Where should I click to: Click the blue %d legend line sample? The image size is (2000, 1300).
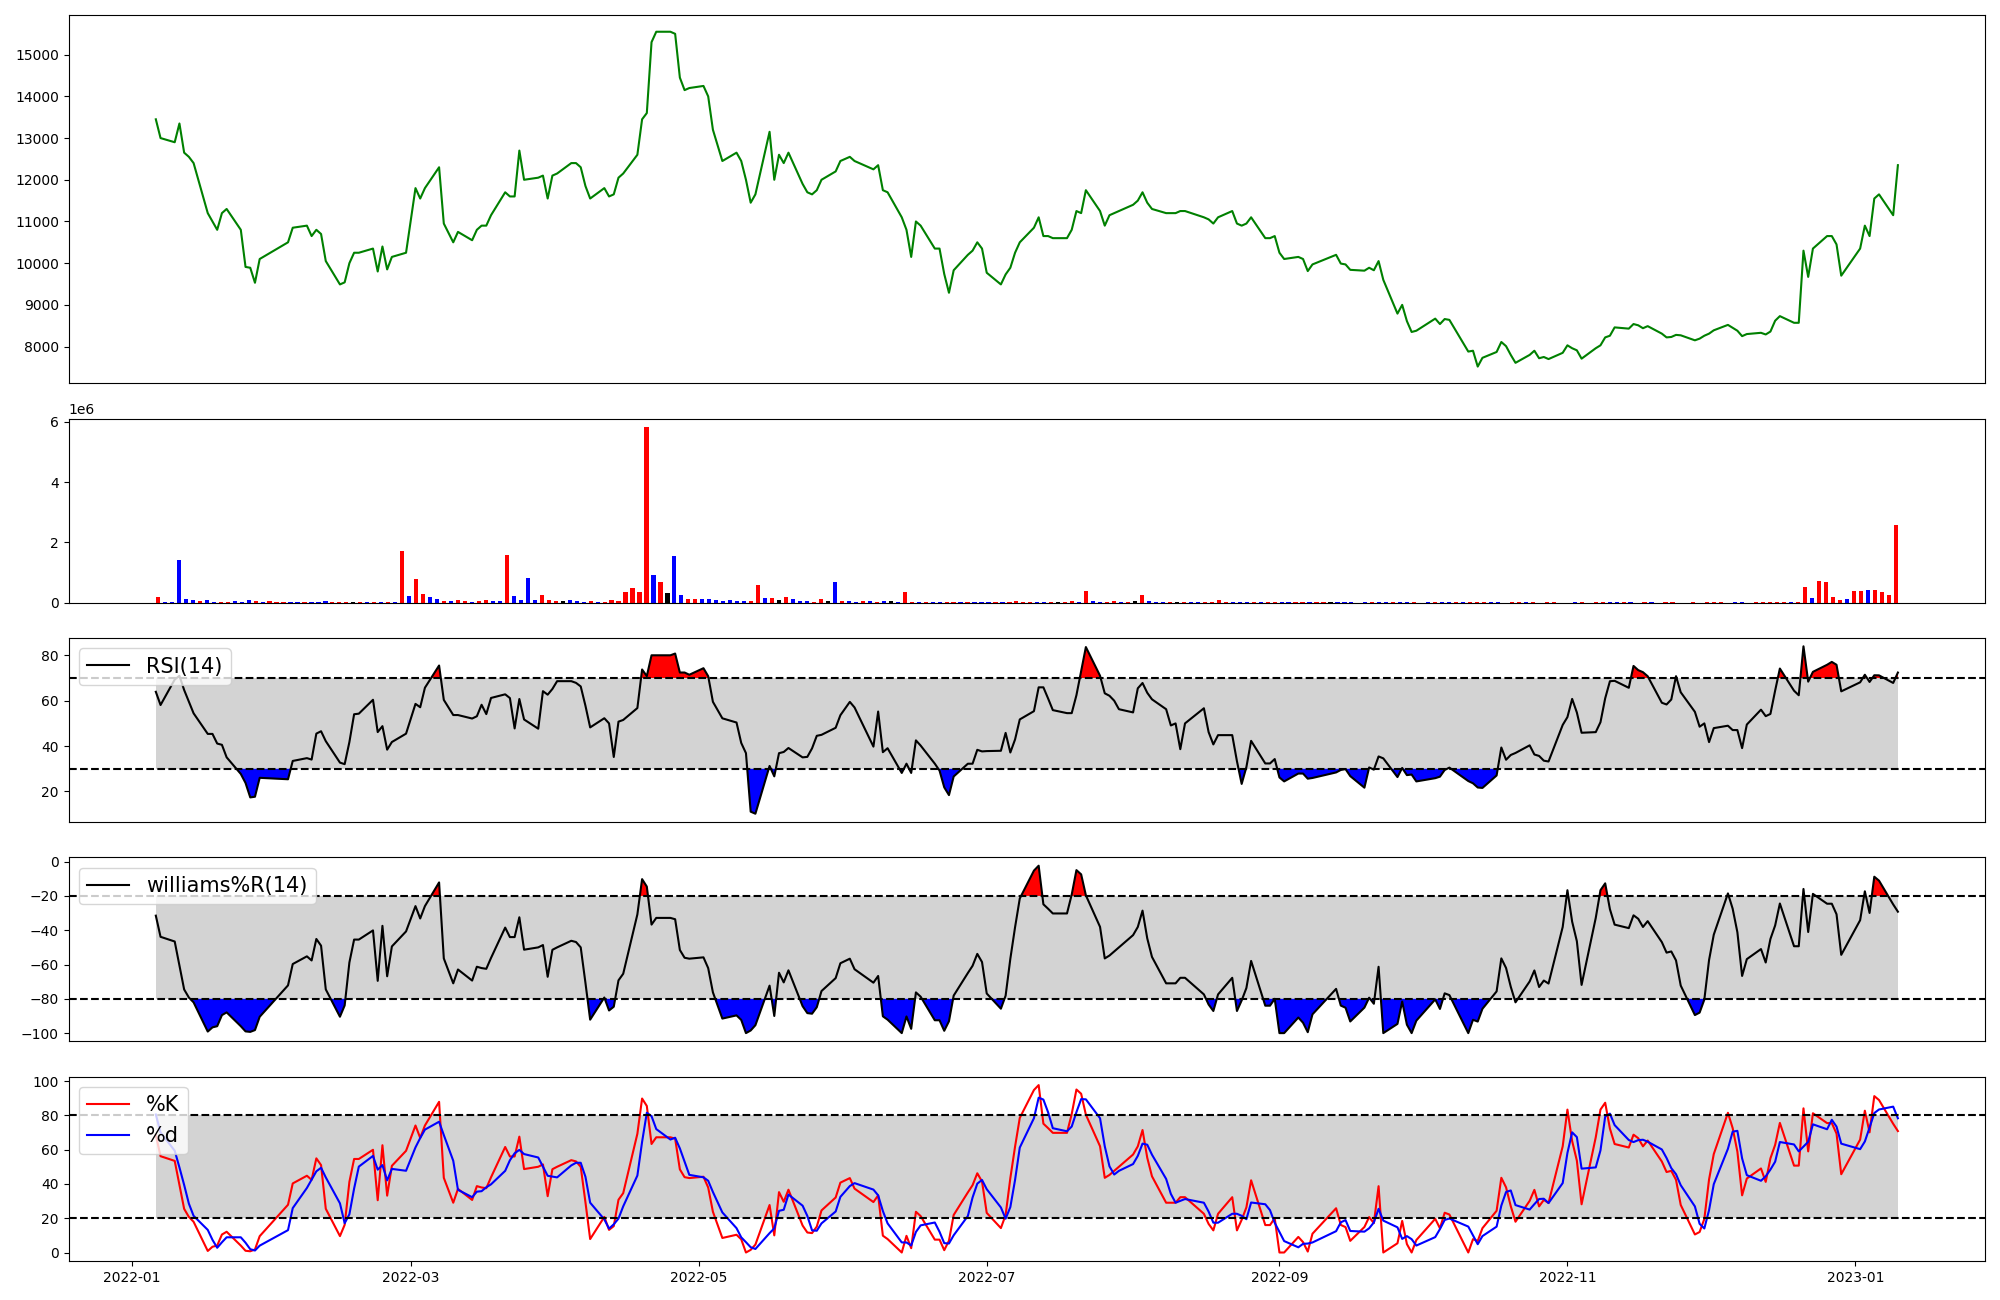coord(108,1135)
